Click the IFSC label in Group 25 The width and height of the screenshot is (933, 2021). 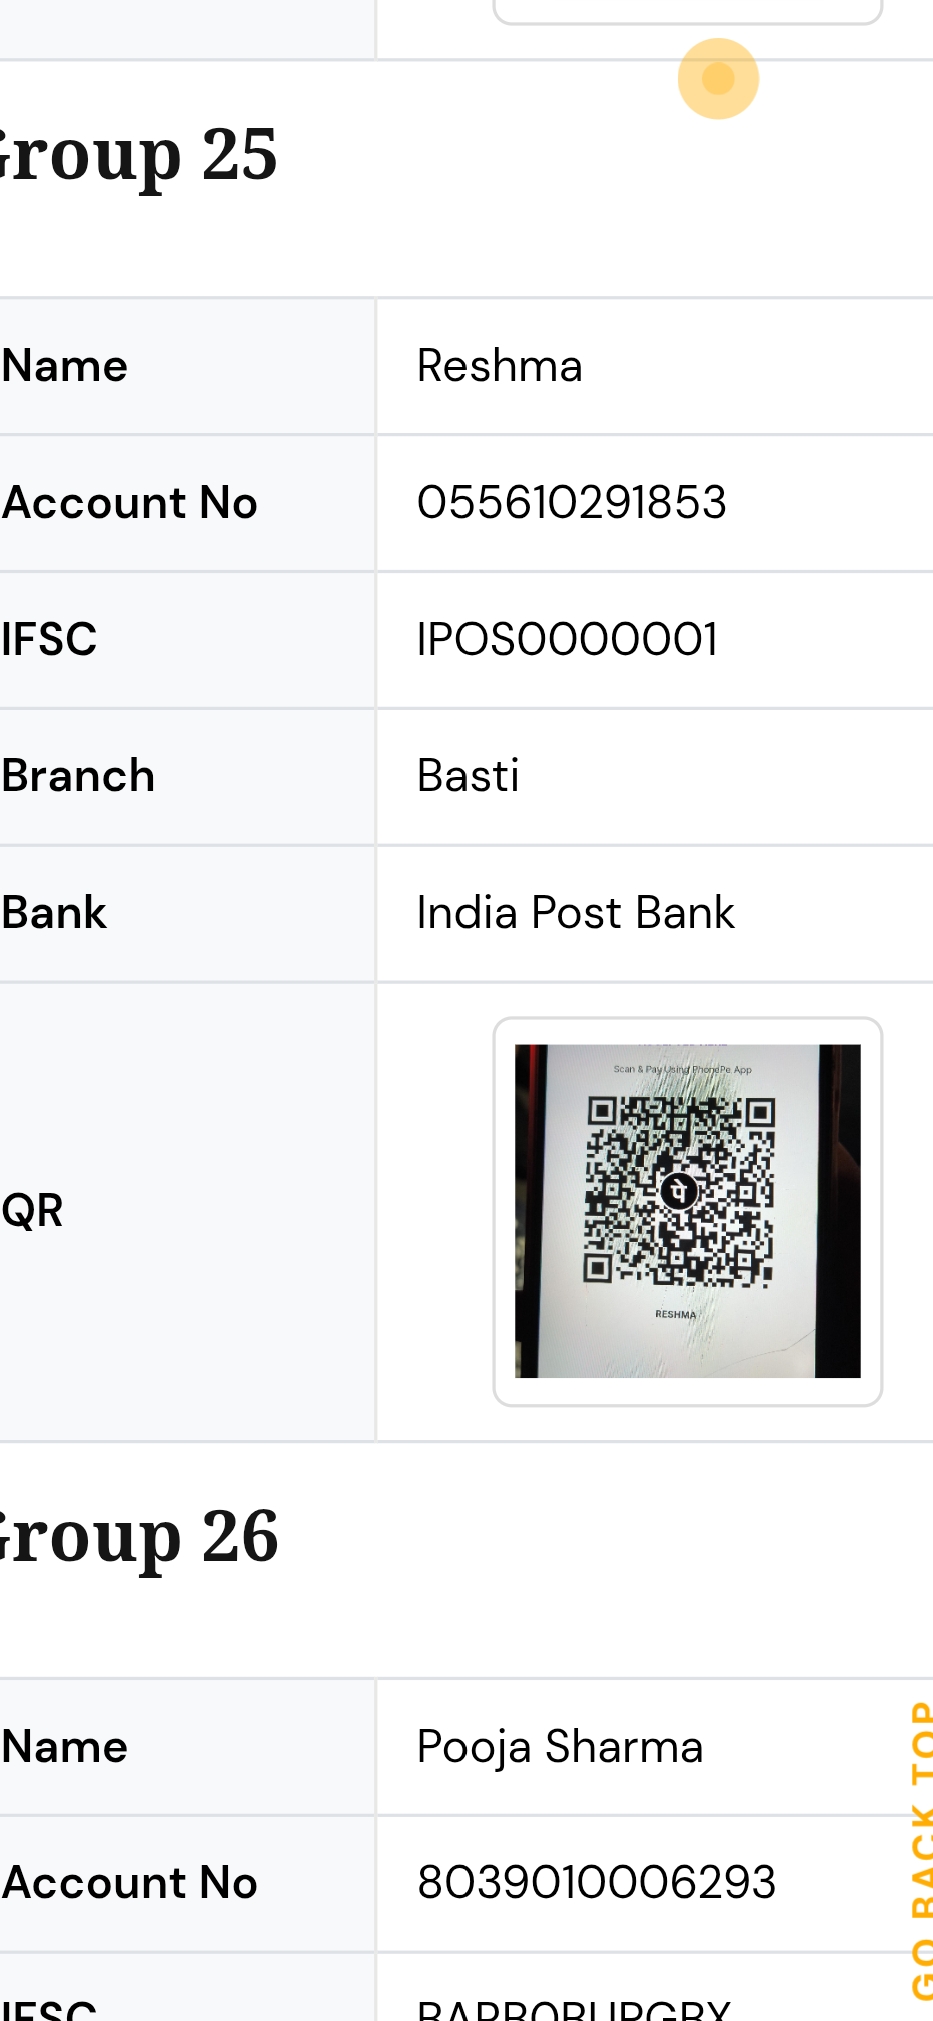coord(49,640)
